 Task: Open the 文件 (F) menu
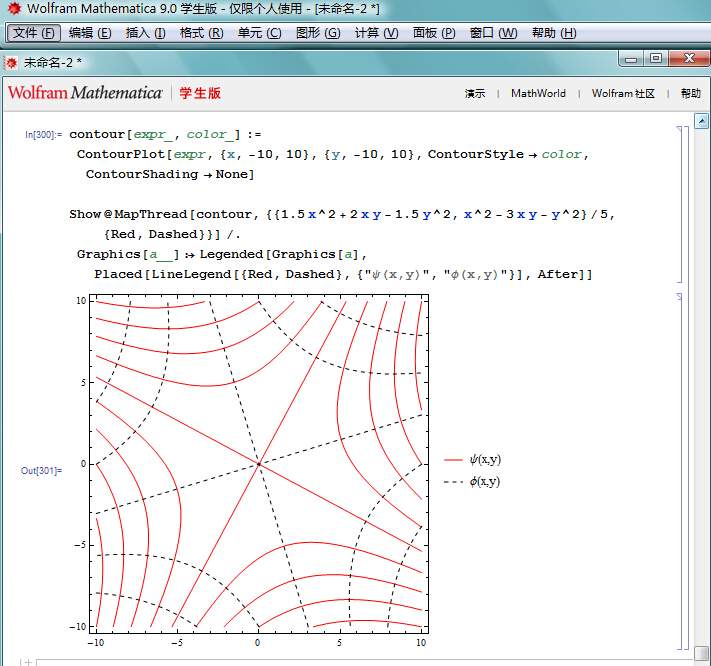pos(33,33)
